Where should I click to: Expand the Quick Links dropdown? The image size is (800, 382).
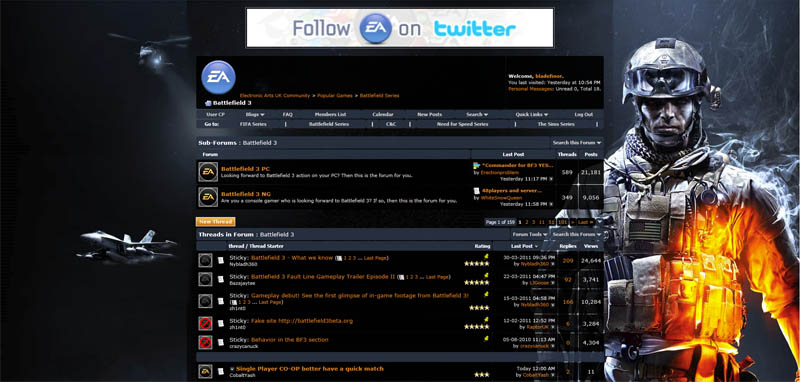pos(532,114)
